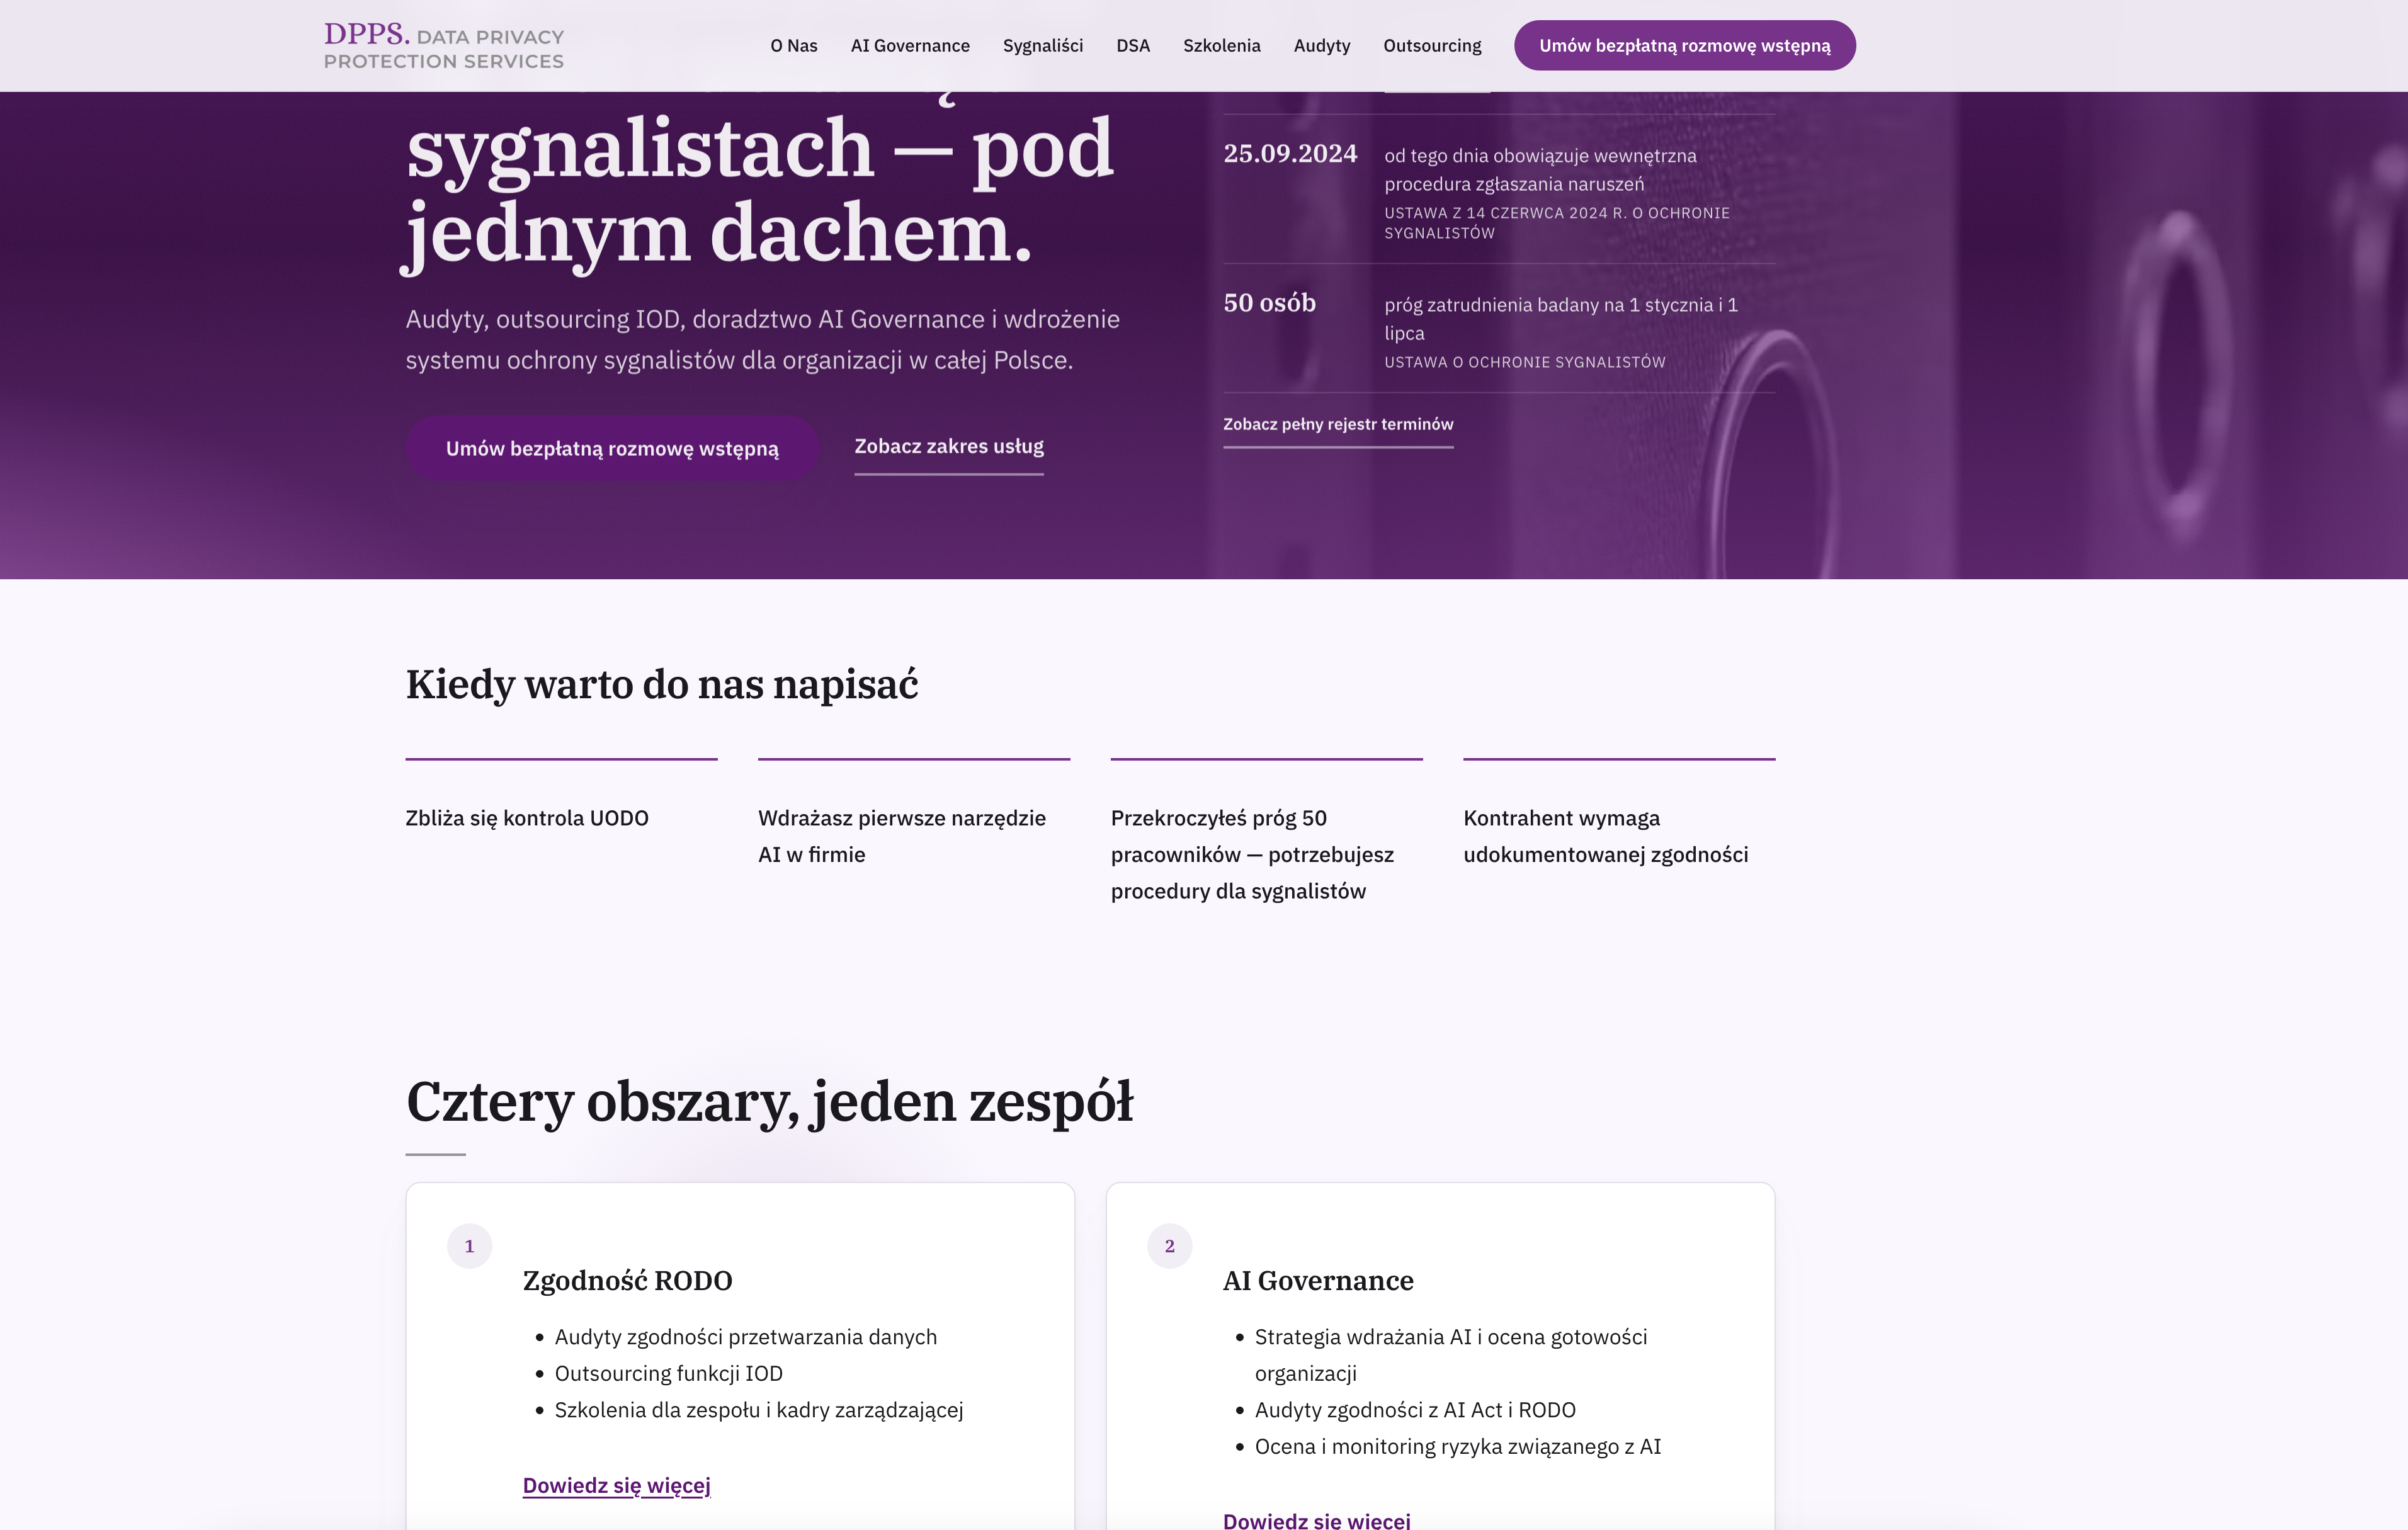Image resolution: width=2408 pixels, height=1530 pixels.
Task: Open the O Nas menu item
Action: pos(793,46)
